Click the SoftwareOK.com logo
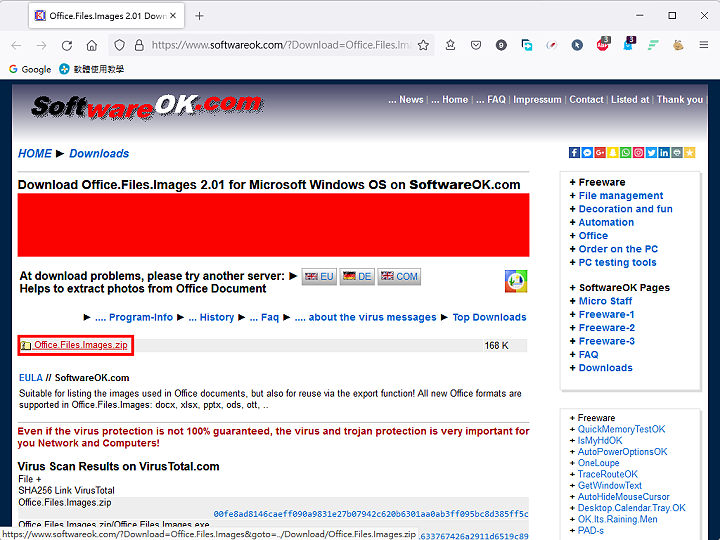This screenshot has width=720, height=540. point(147,107)
